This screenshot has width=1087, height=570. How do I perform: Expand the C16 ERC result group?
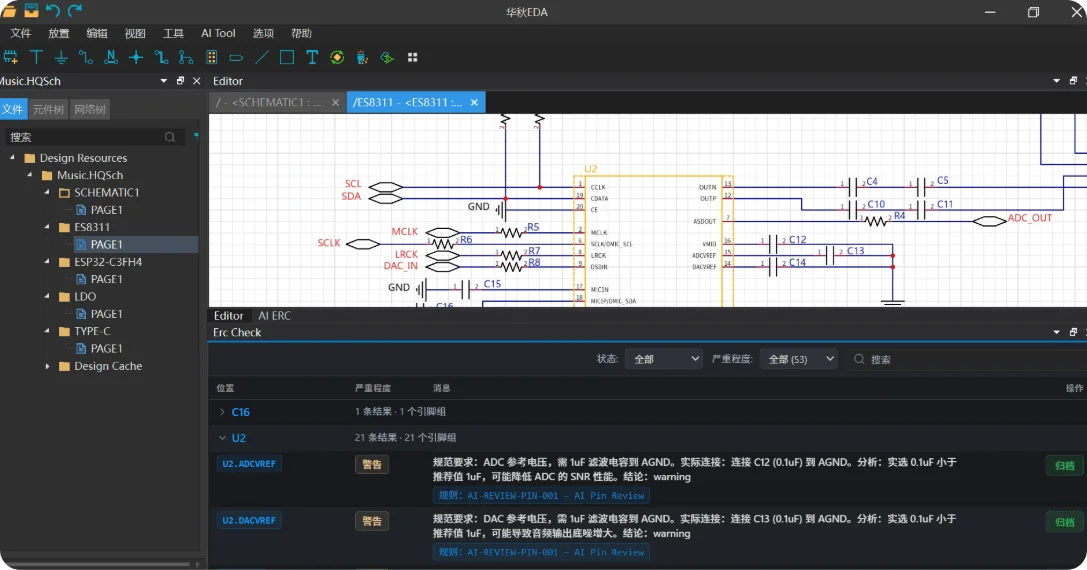(x=222, y=412)
